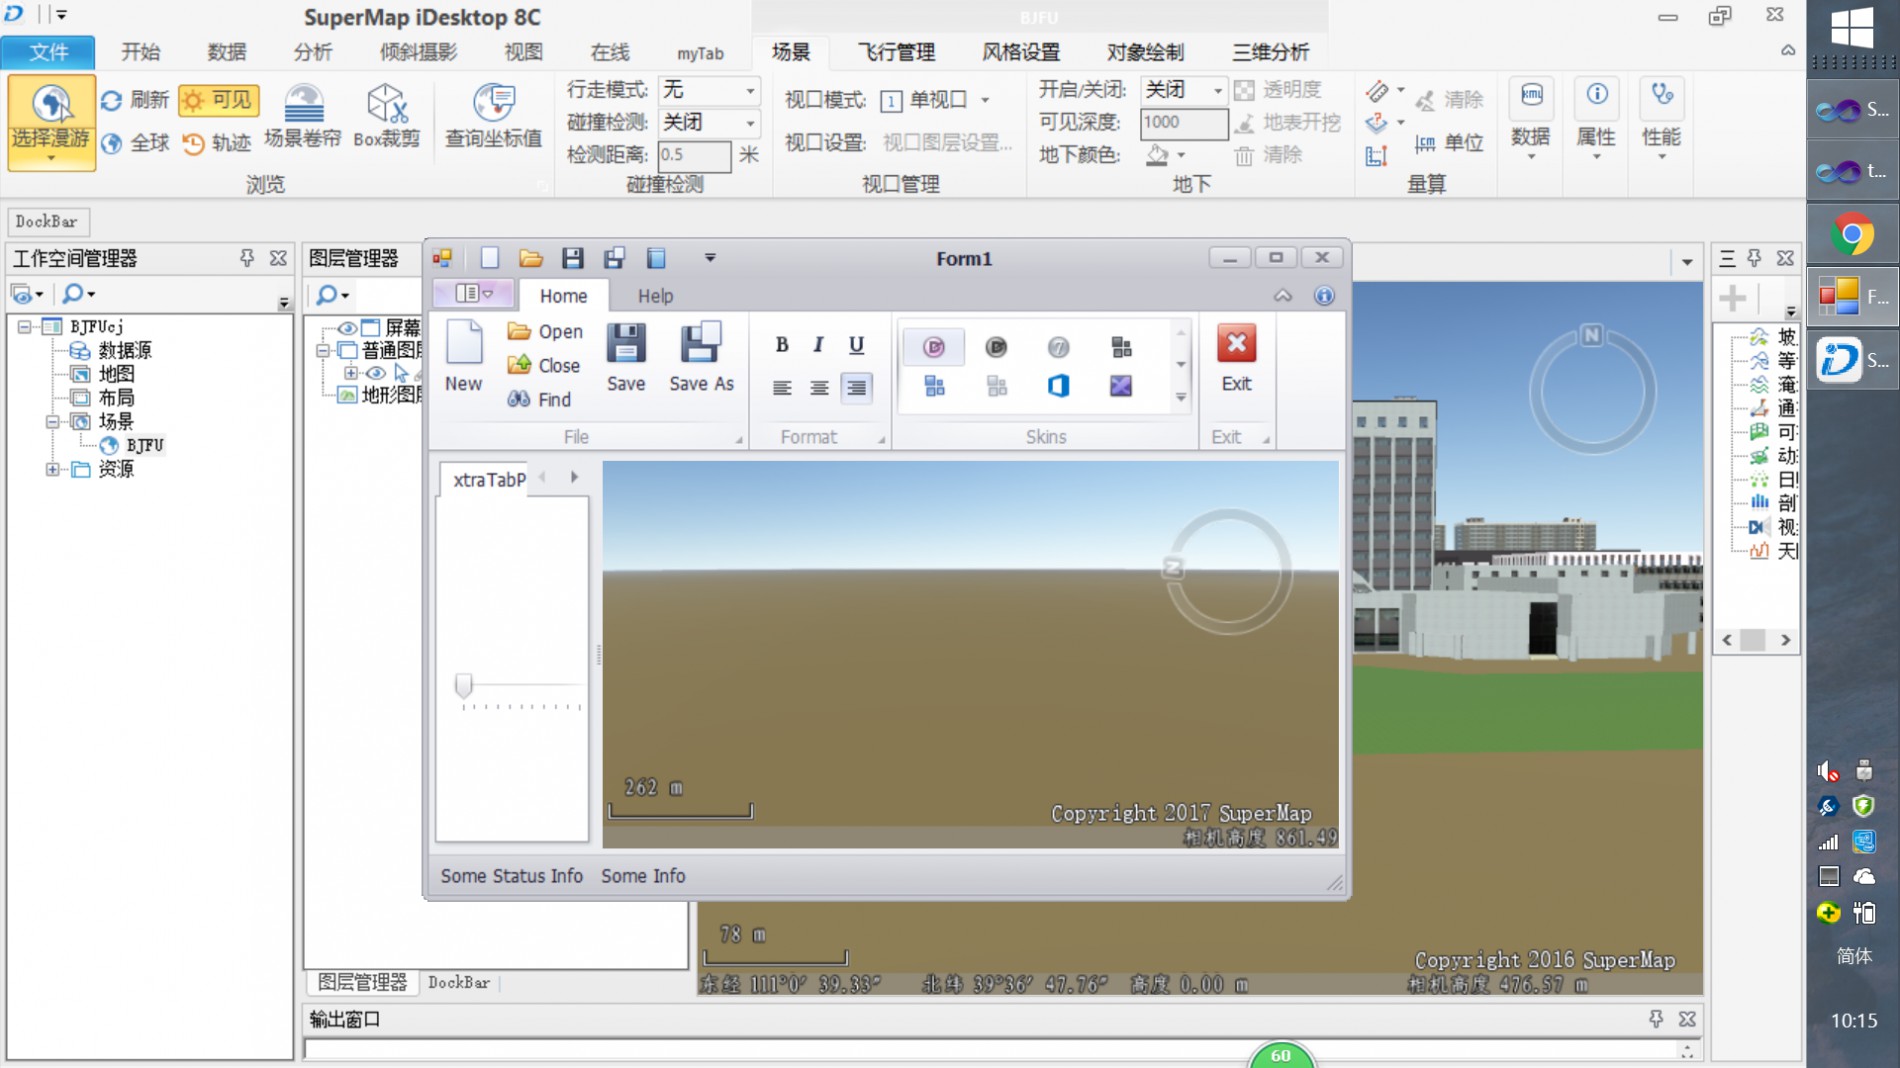Image resolution: width=1900 pixels, height=1068 pixels.
Task: Click the 查询坐标值 coordinate query icon
Action: [x=493, y=104]
